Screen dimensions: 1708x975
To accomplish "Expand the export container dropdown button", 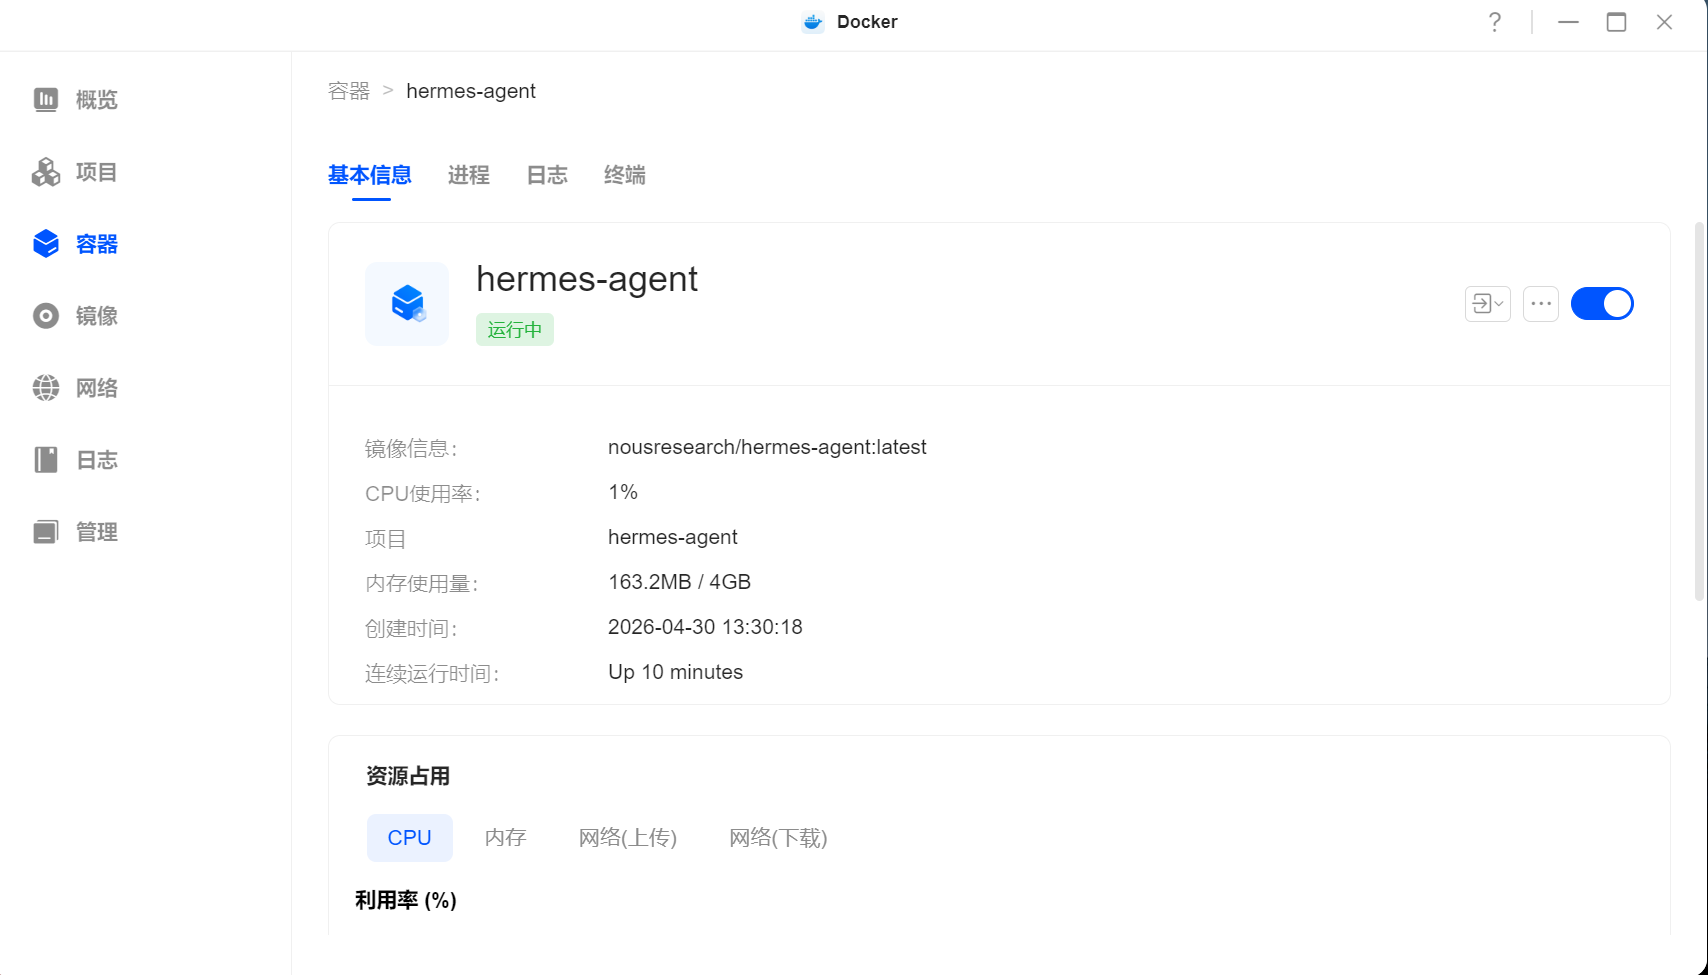I will (1488, 304).
